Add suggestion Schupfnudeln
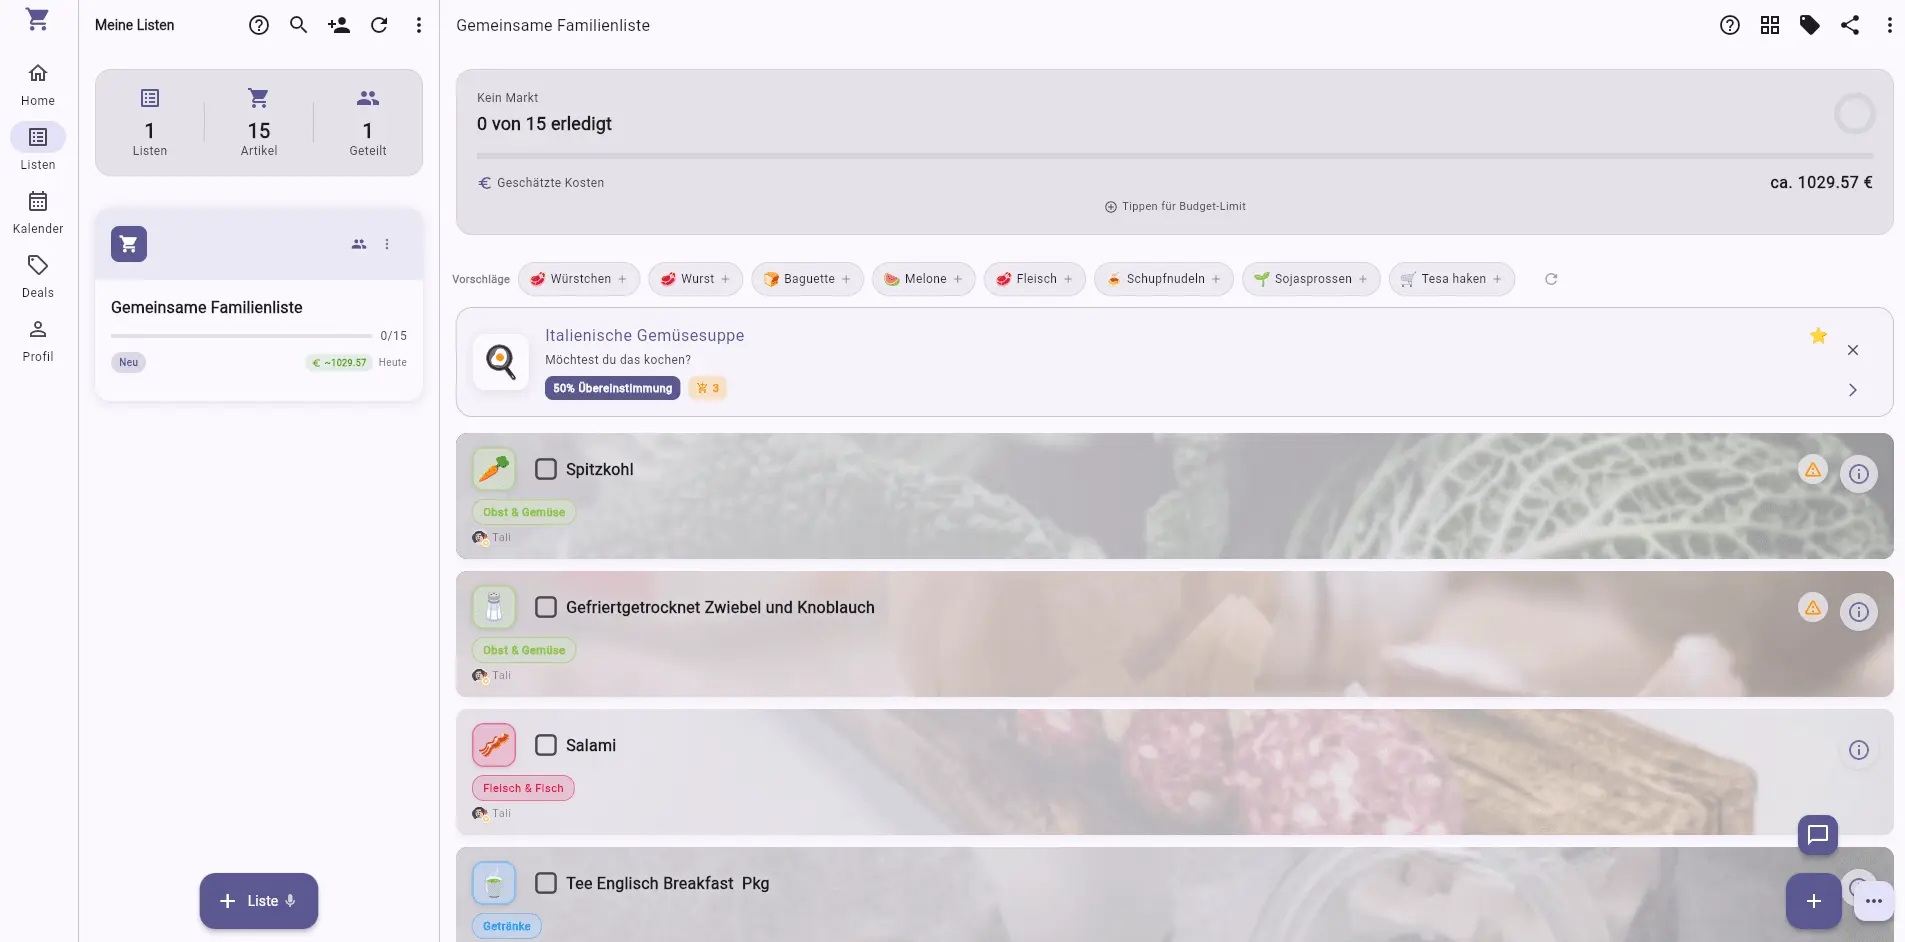This screenshot has height=942, width=1905. (x=1163, y=279)
